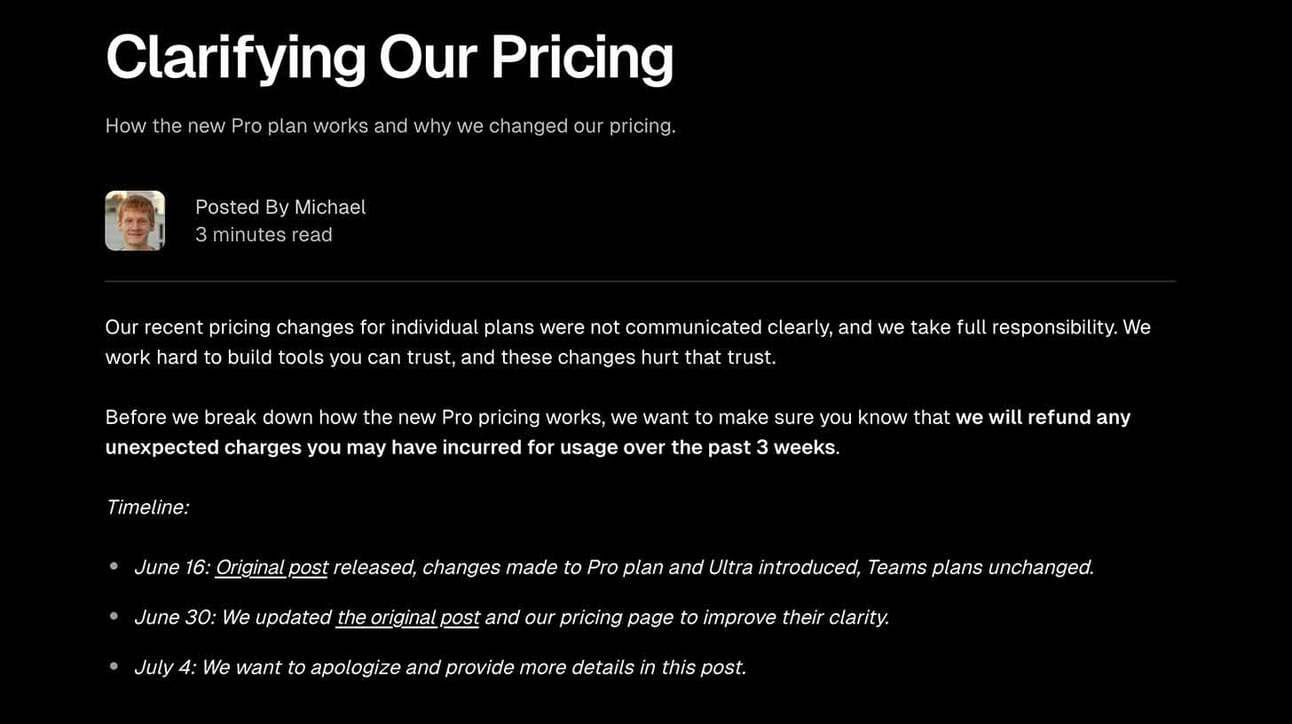Image resolution: width=1292 pixels, height=724 pixels.
Task: Follow "the original post" link in June 30 entry
Action: (x=408, y=617)
